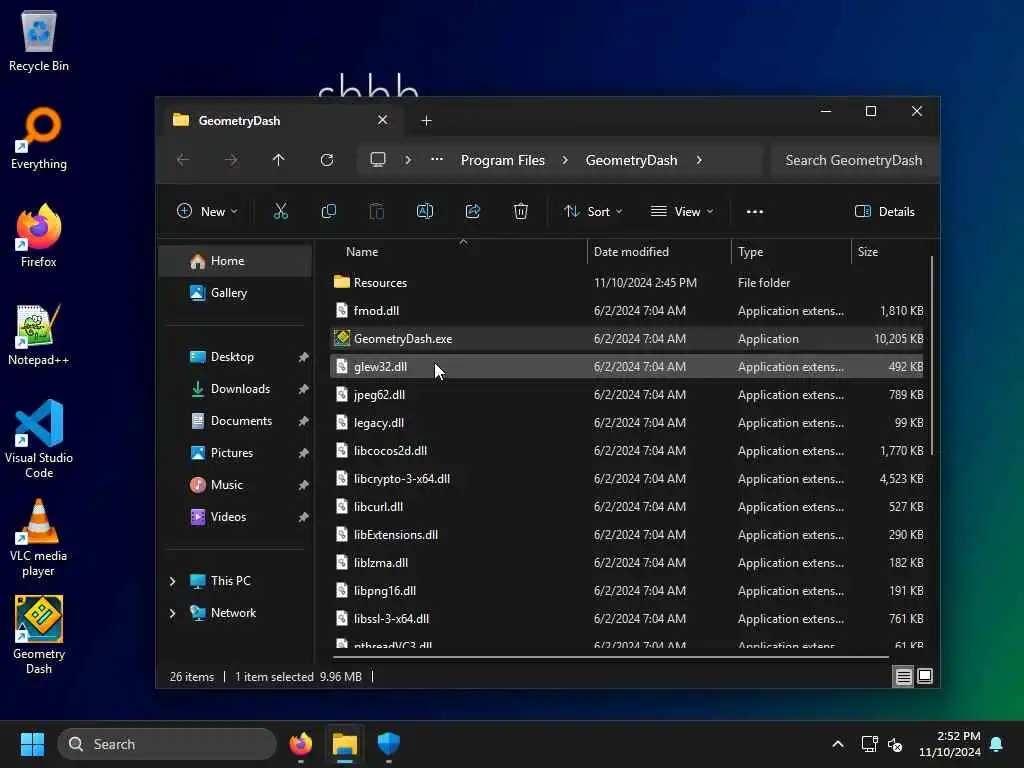
Task: Click File Explorer icon in taskbar
Action: pos(345,744)
